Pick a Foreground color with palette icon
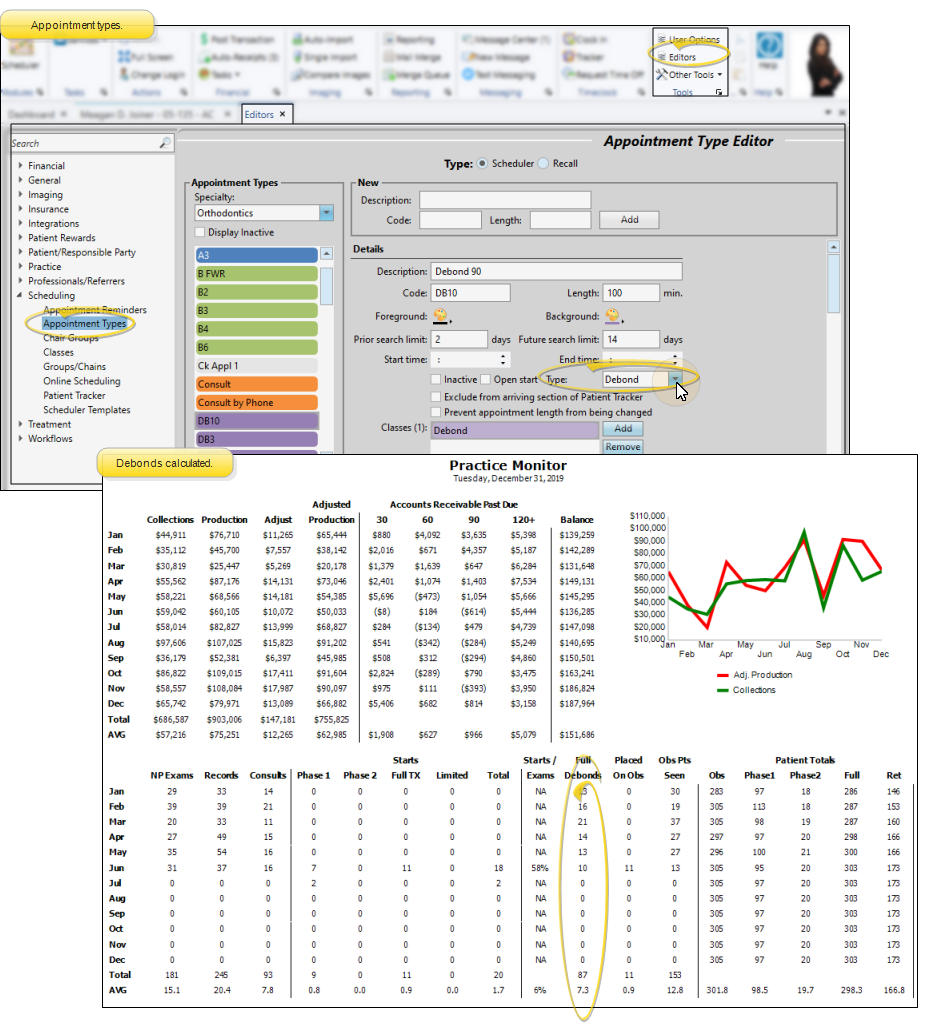 [441, 317]
